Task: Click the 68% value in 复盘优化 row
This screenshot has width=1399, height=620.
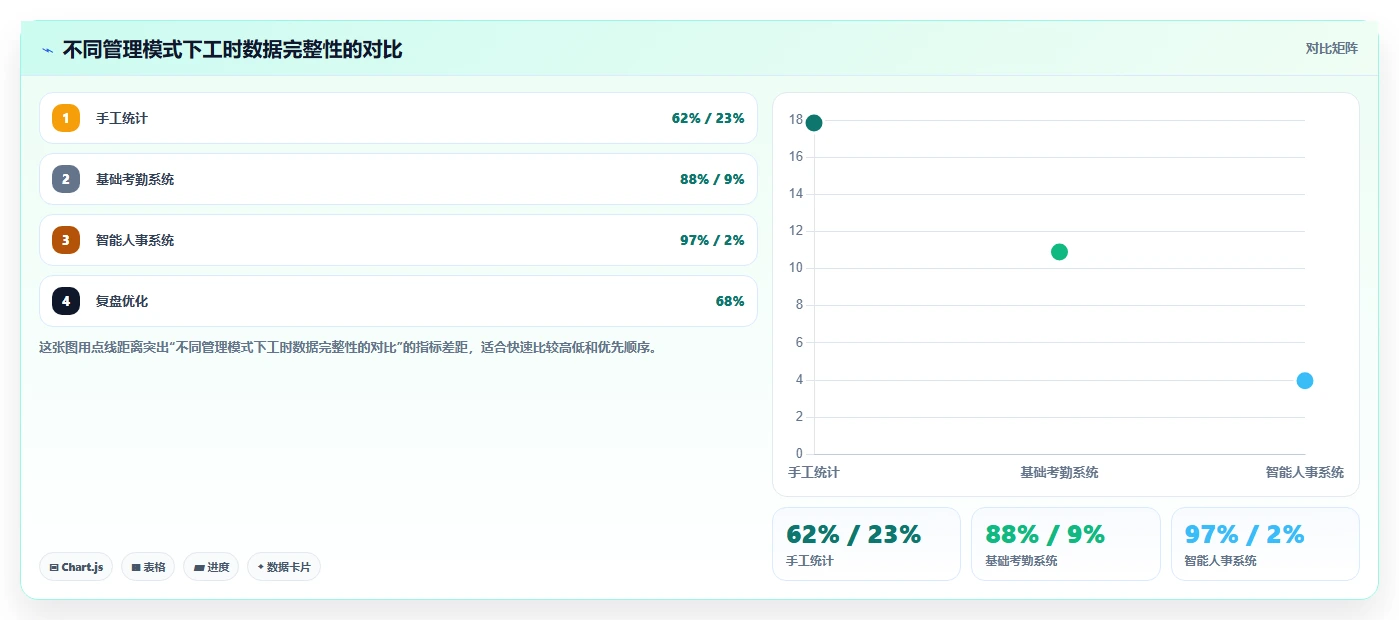Action: click(x=730, y=301)
